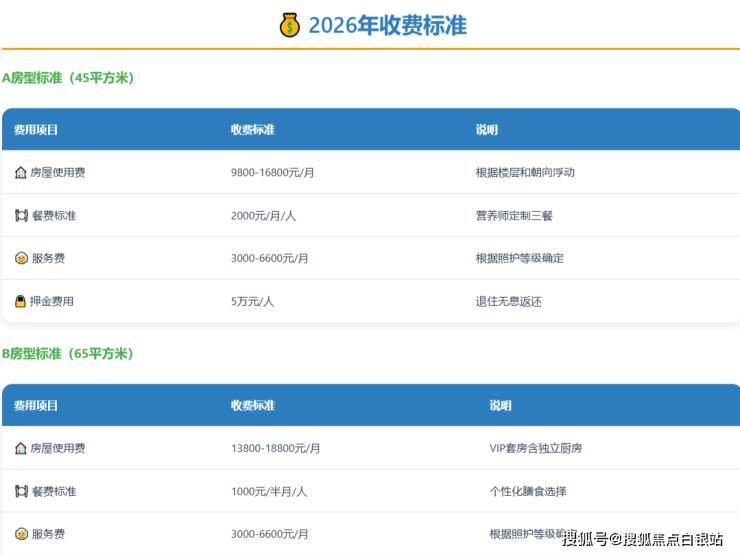Image resolution: width=740 pixels, height=555 pixels.
Task: Click the 搜狐号@搜狐焦点白银站 watermark
Action: tap(642, 540)
